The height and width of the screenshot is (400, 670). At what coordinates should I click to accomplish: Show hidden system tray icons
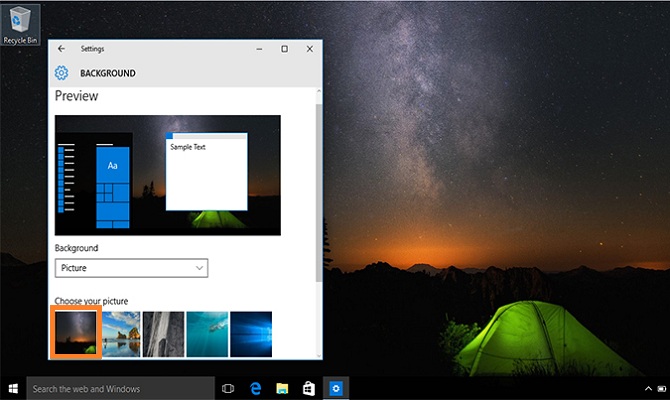648,388
